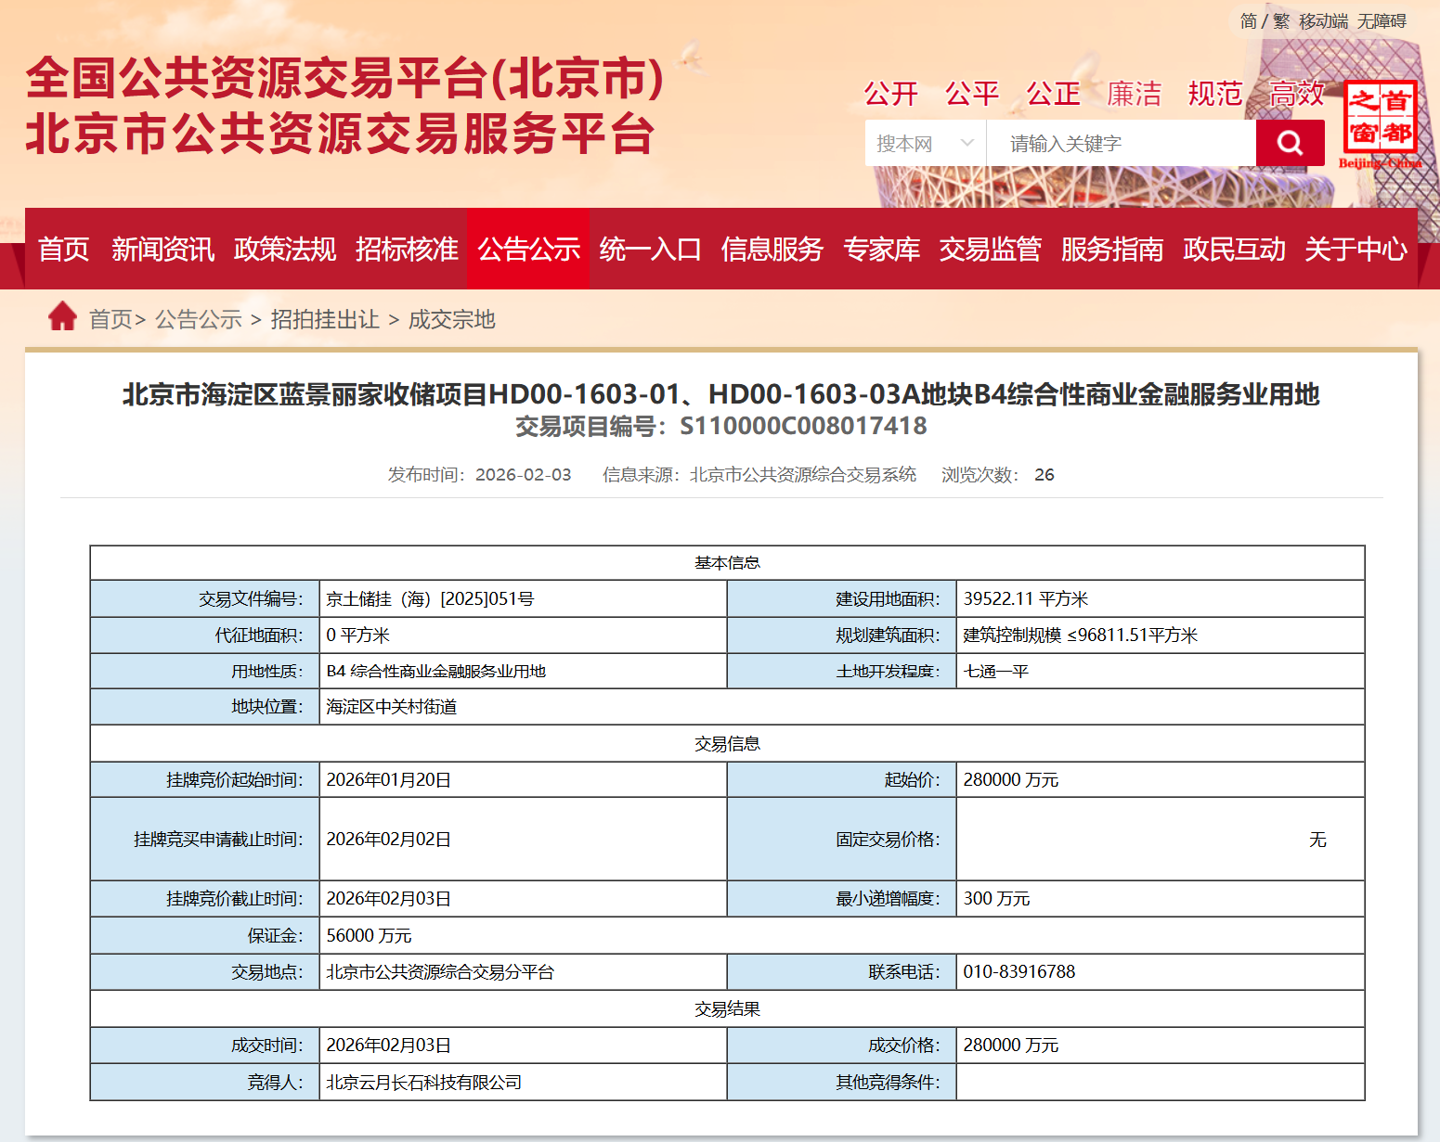This screenshot has width=1440, height=1142.
Task: Open 服务指南 in the nav bar
Action: 1112,249
